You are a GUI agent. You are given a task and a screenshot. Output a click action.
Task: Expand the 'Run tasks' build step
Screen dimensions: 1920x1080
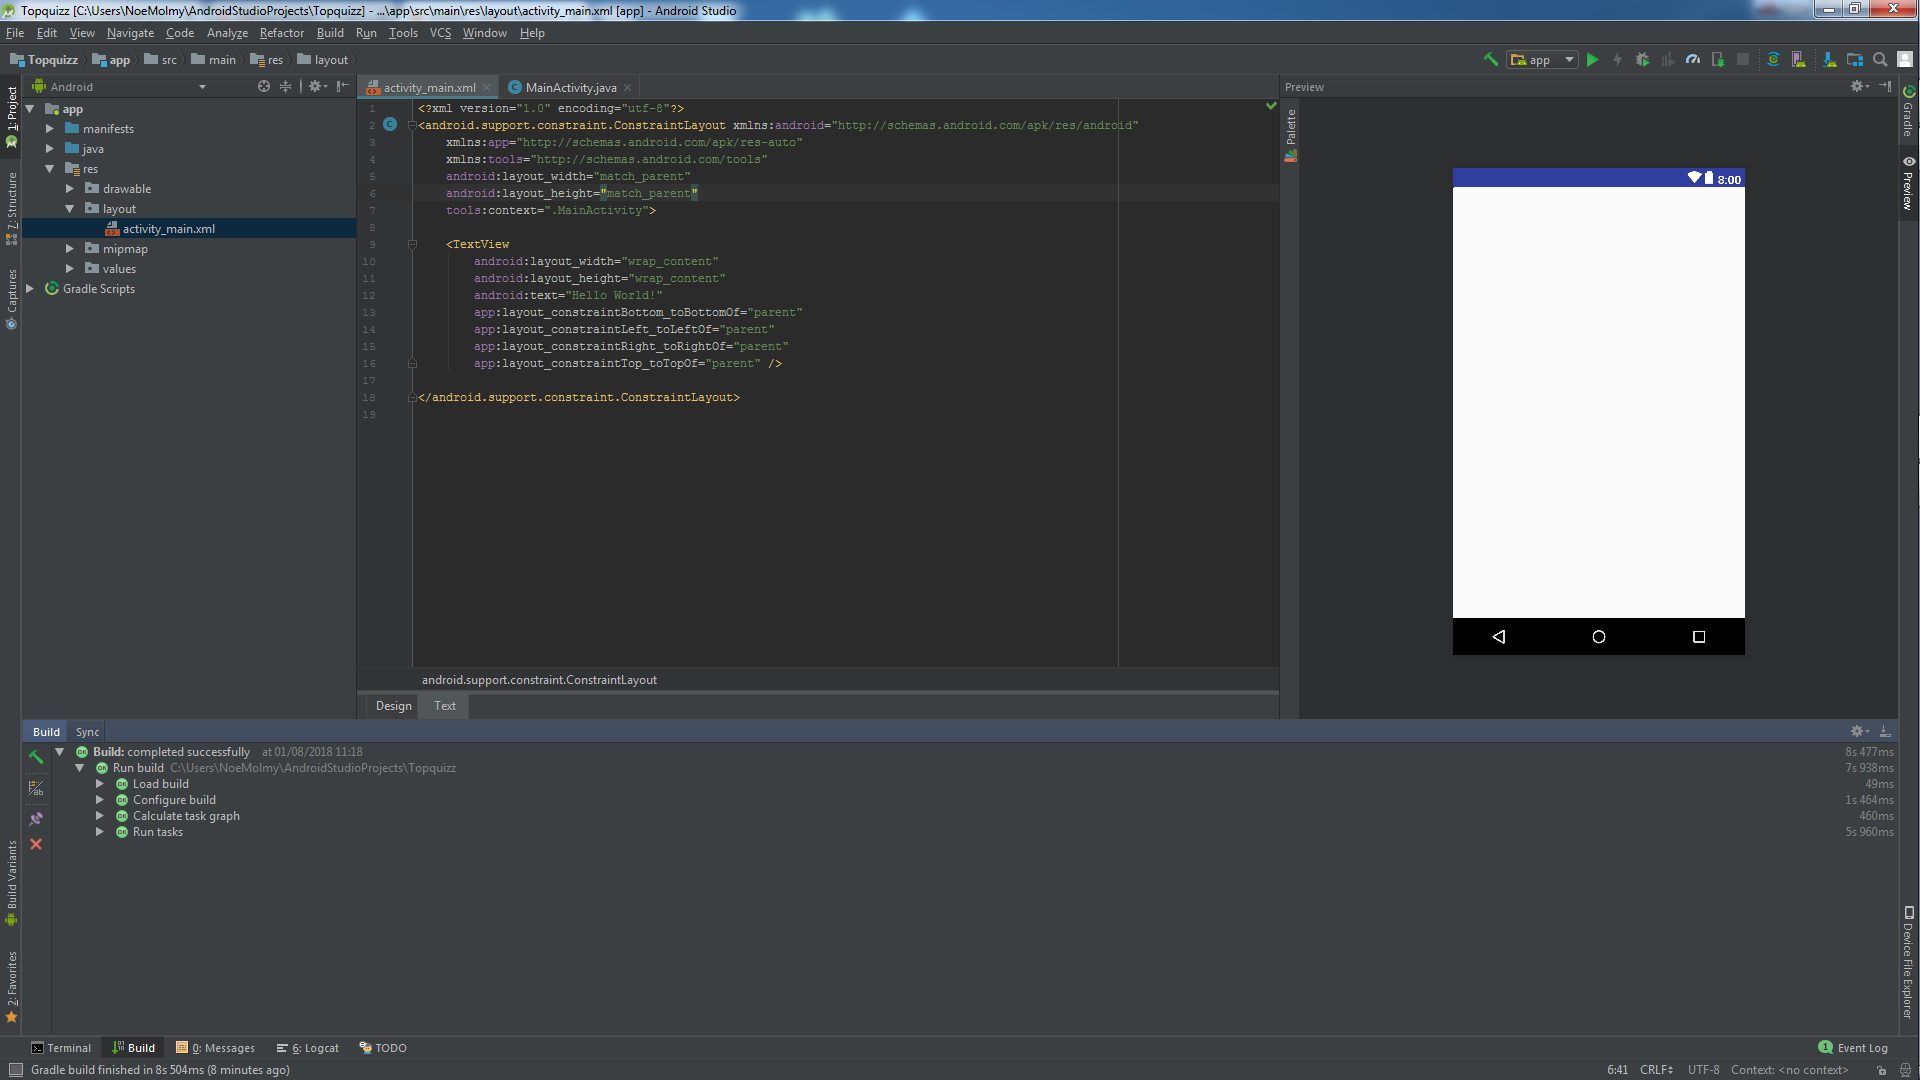tap(99, 831)
